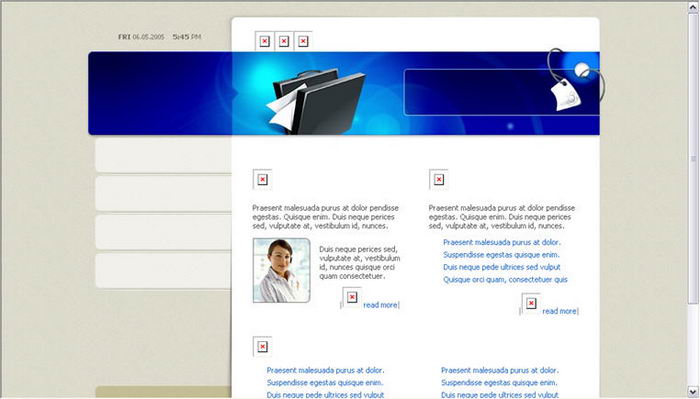
Task: Click the broken heading image above the bottom-left link list
Action: click(x=262, y=347)
